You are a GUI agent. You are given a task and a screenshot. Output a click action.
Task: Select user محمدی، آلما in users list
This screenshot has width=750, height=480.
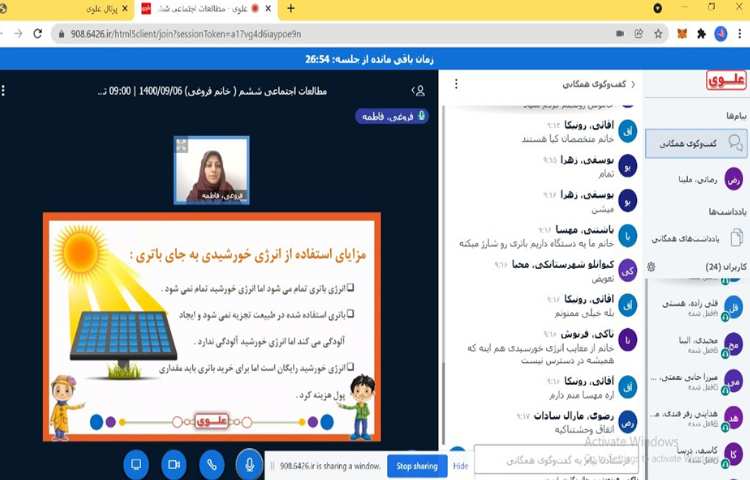(696, 345)
